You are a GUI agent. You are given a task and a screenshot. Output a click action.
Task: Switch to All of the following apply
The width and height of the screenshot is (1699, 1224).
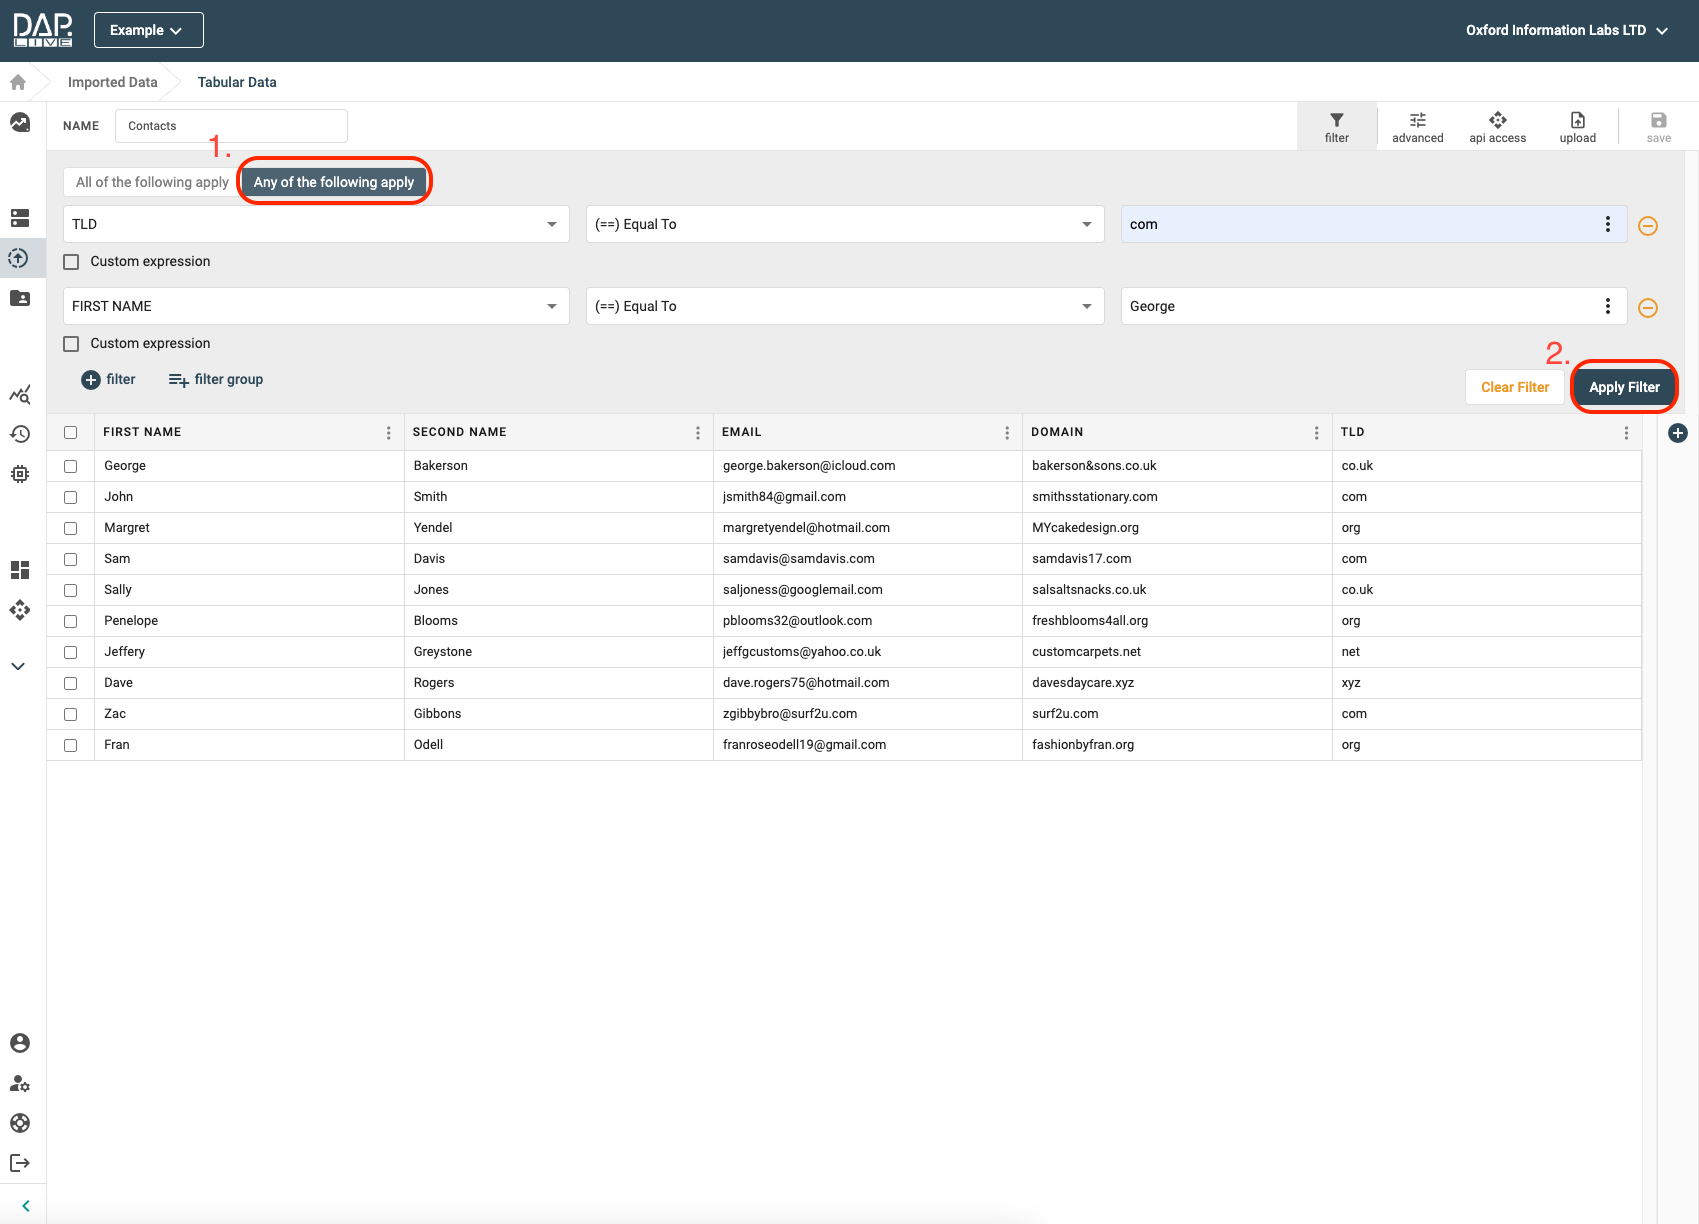152,182
